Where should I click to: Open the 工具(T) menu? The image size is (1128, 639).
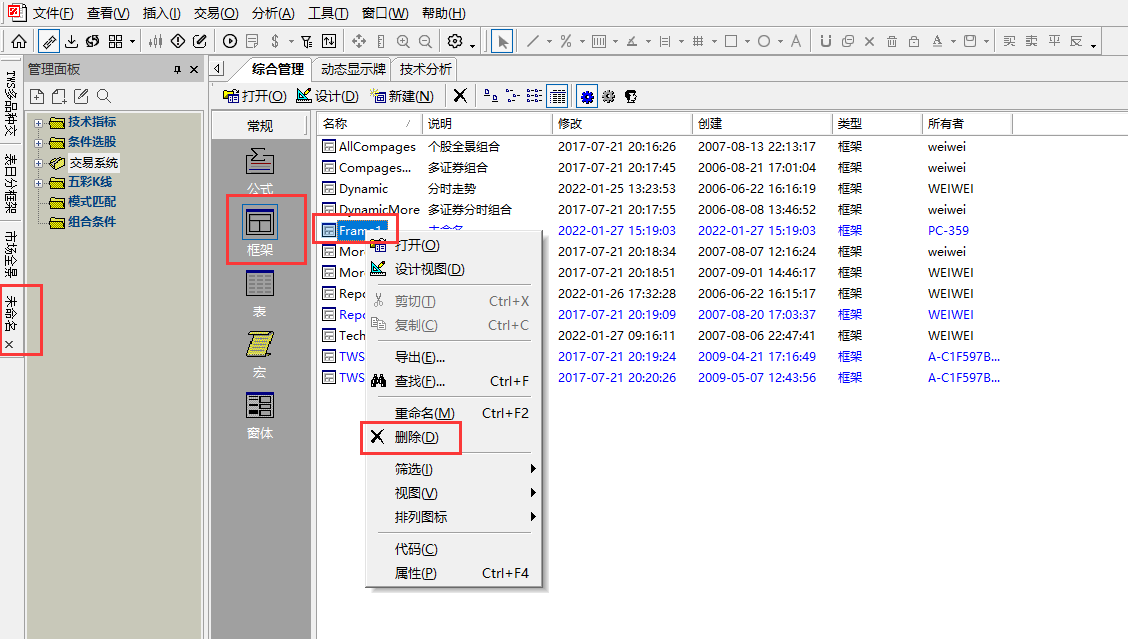tap(328, 13)
